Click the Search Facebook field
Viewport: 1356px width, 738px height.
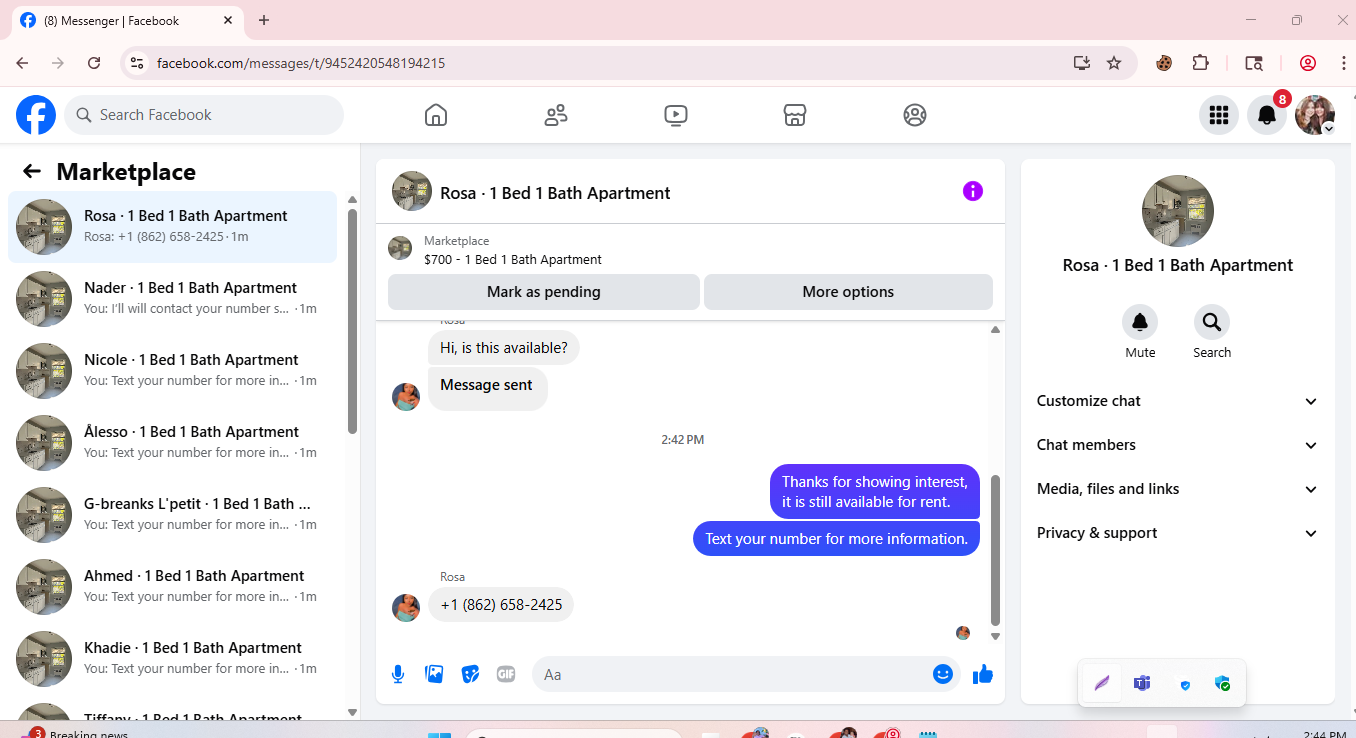pyautogui.click(x=204, y=115)
